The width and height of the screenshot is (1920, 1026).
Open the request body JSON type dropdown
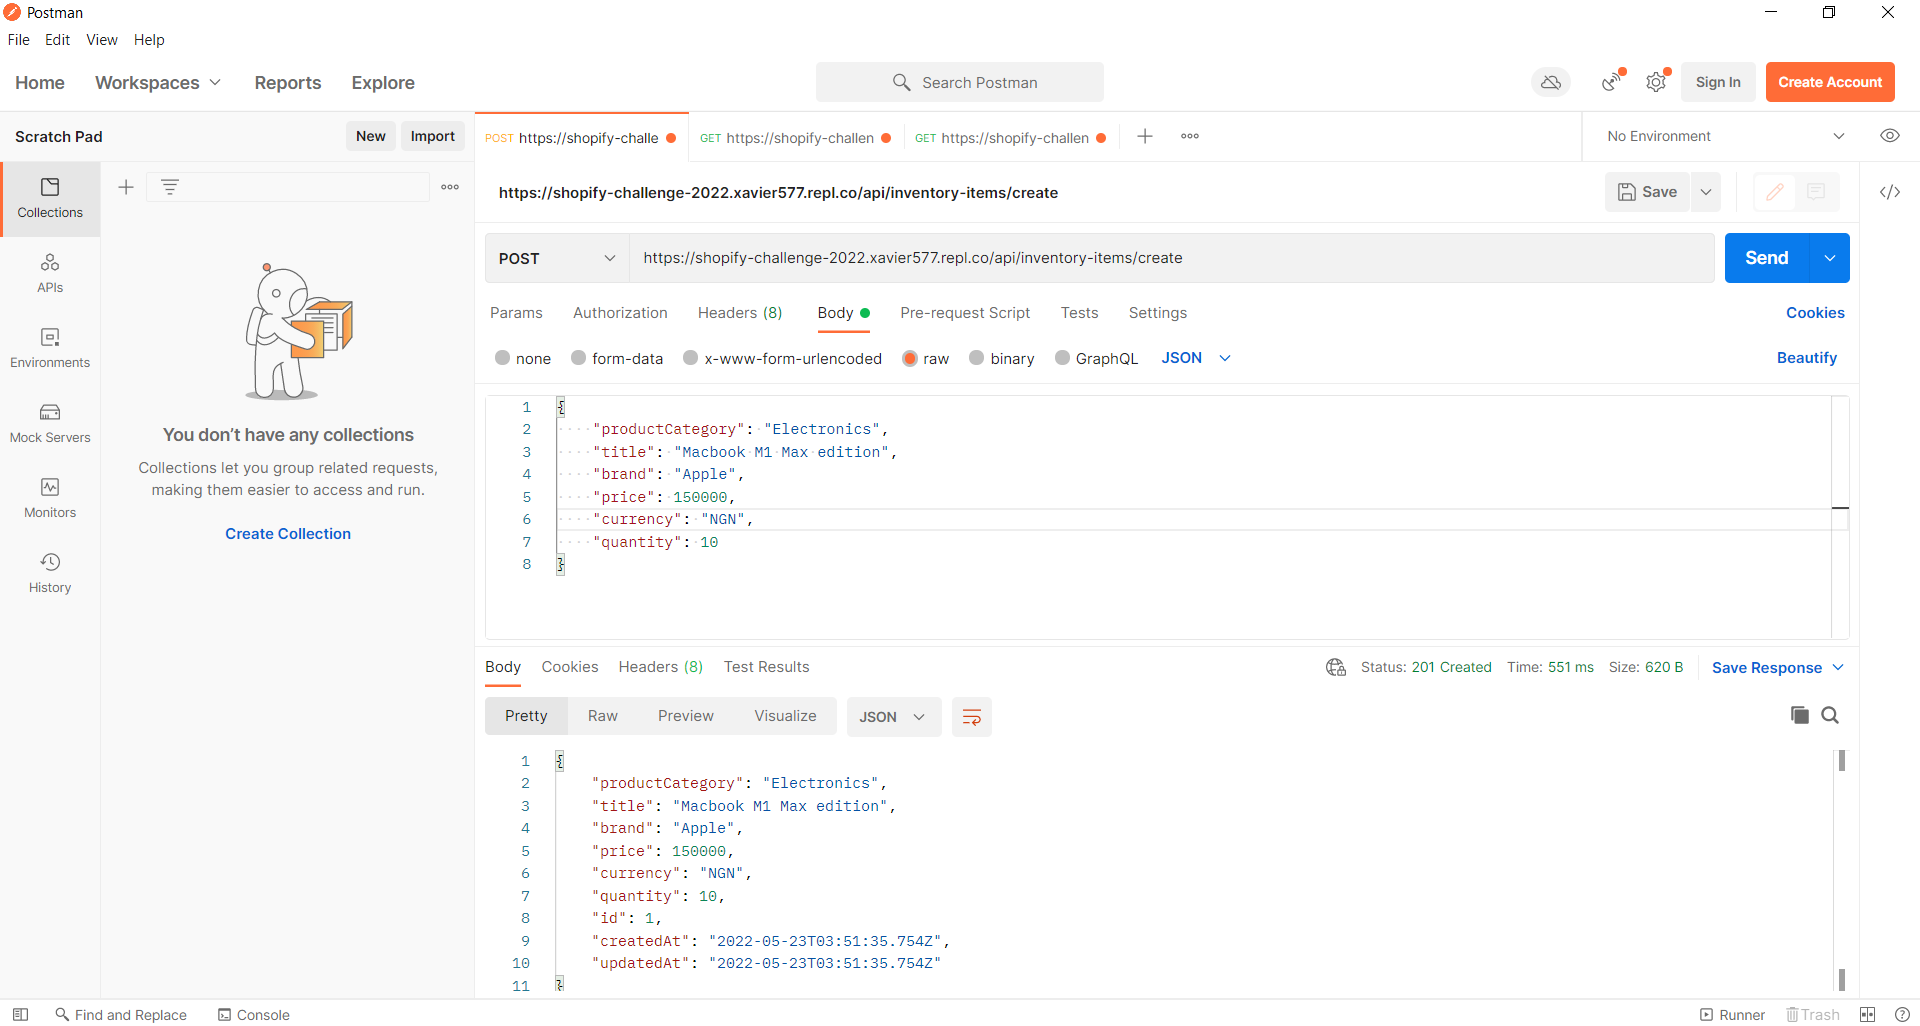point(1196,358)
